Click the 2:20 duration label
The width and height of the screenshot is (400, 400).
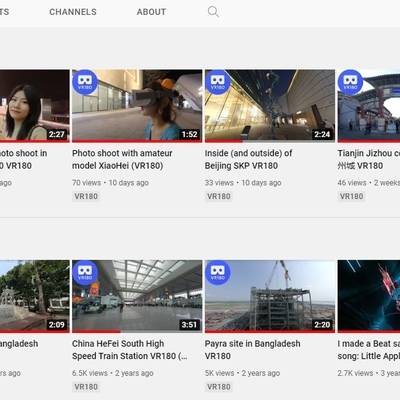coord(322,325)
